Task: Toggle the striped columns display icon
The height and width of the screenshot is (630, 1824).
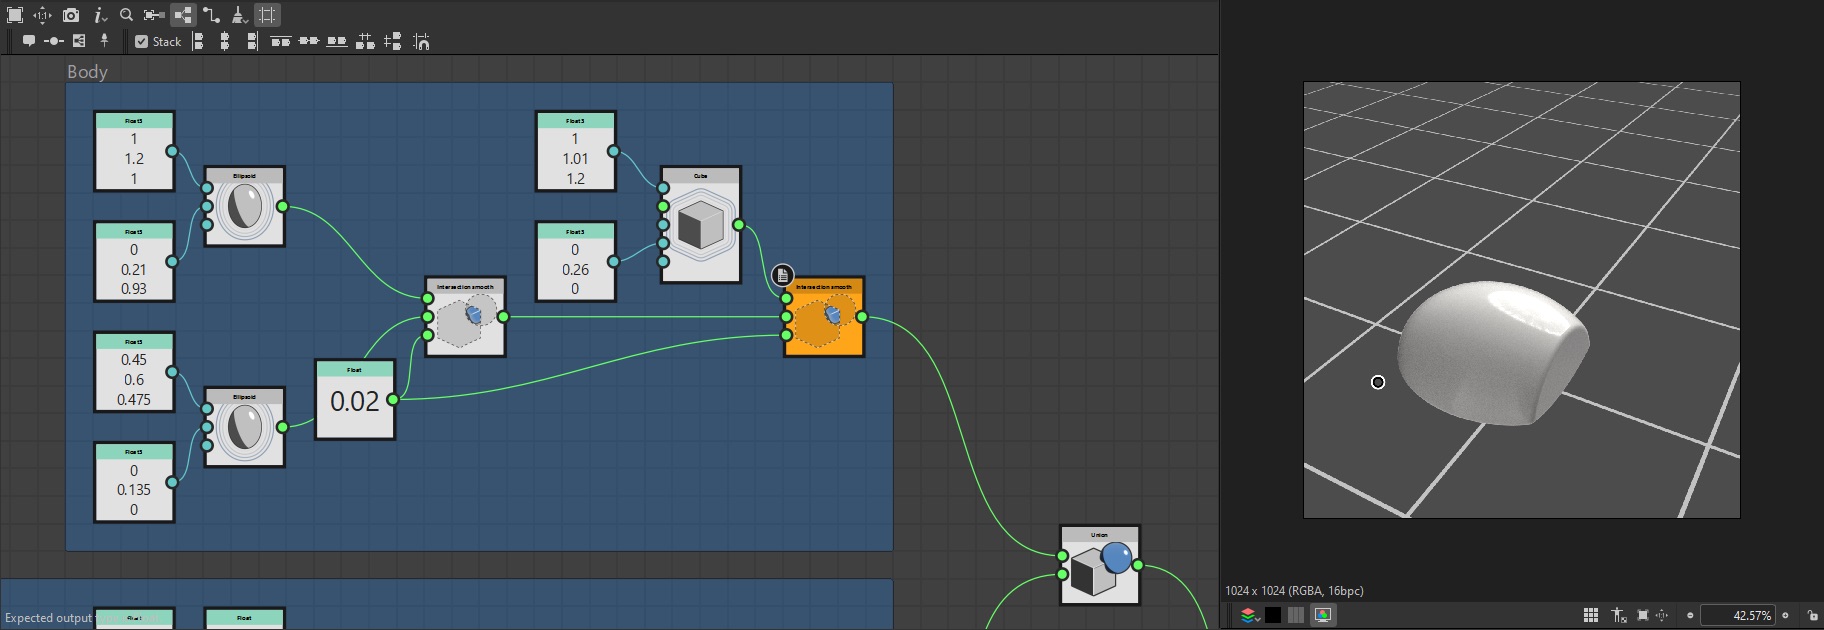Action: [x=1296, y=615]
